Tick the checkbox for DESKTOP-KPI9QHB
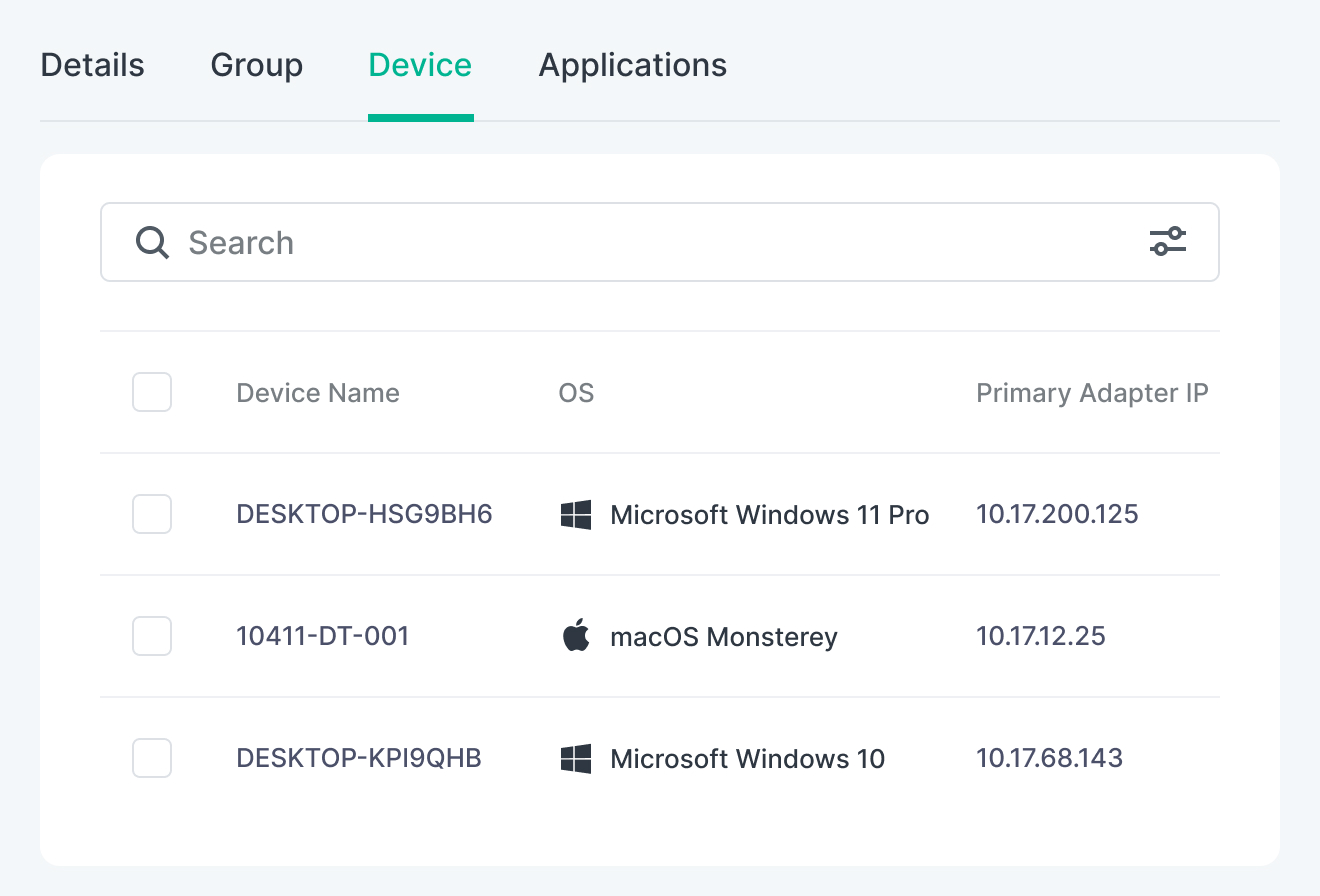Viewport: 1320px width, 896px height. click(152, 758)
